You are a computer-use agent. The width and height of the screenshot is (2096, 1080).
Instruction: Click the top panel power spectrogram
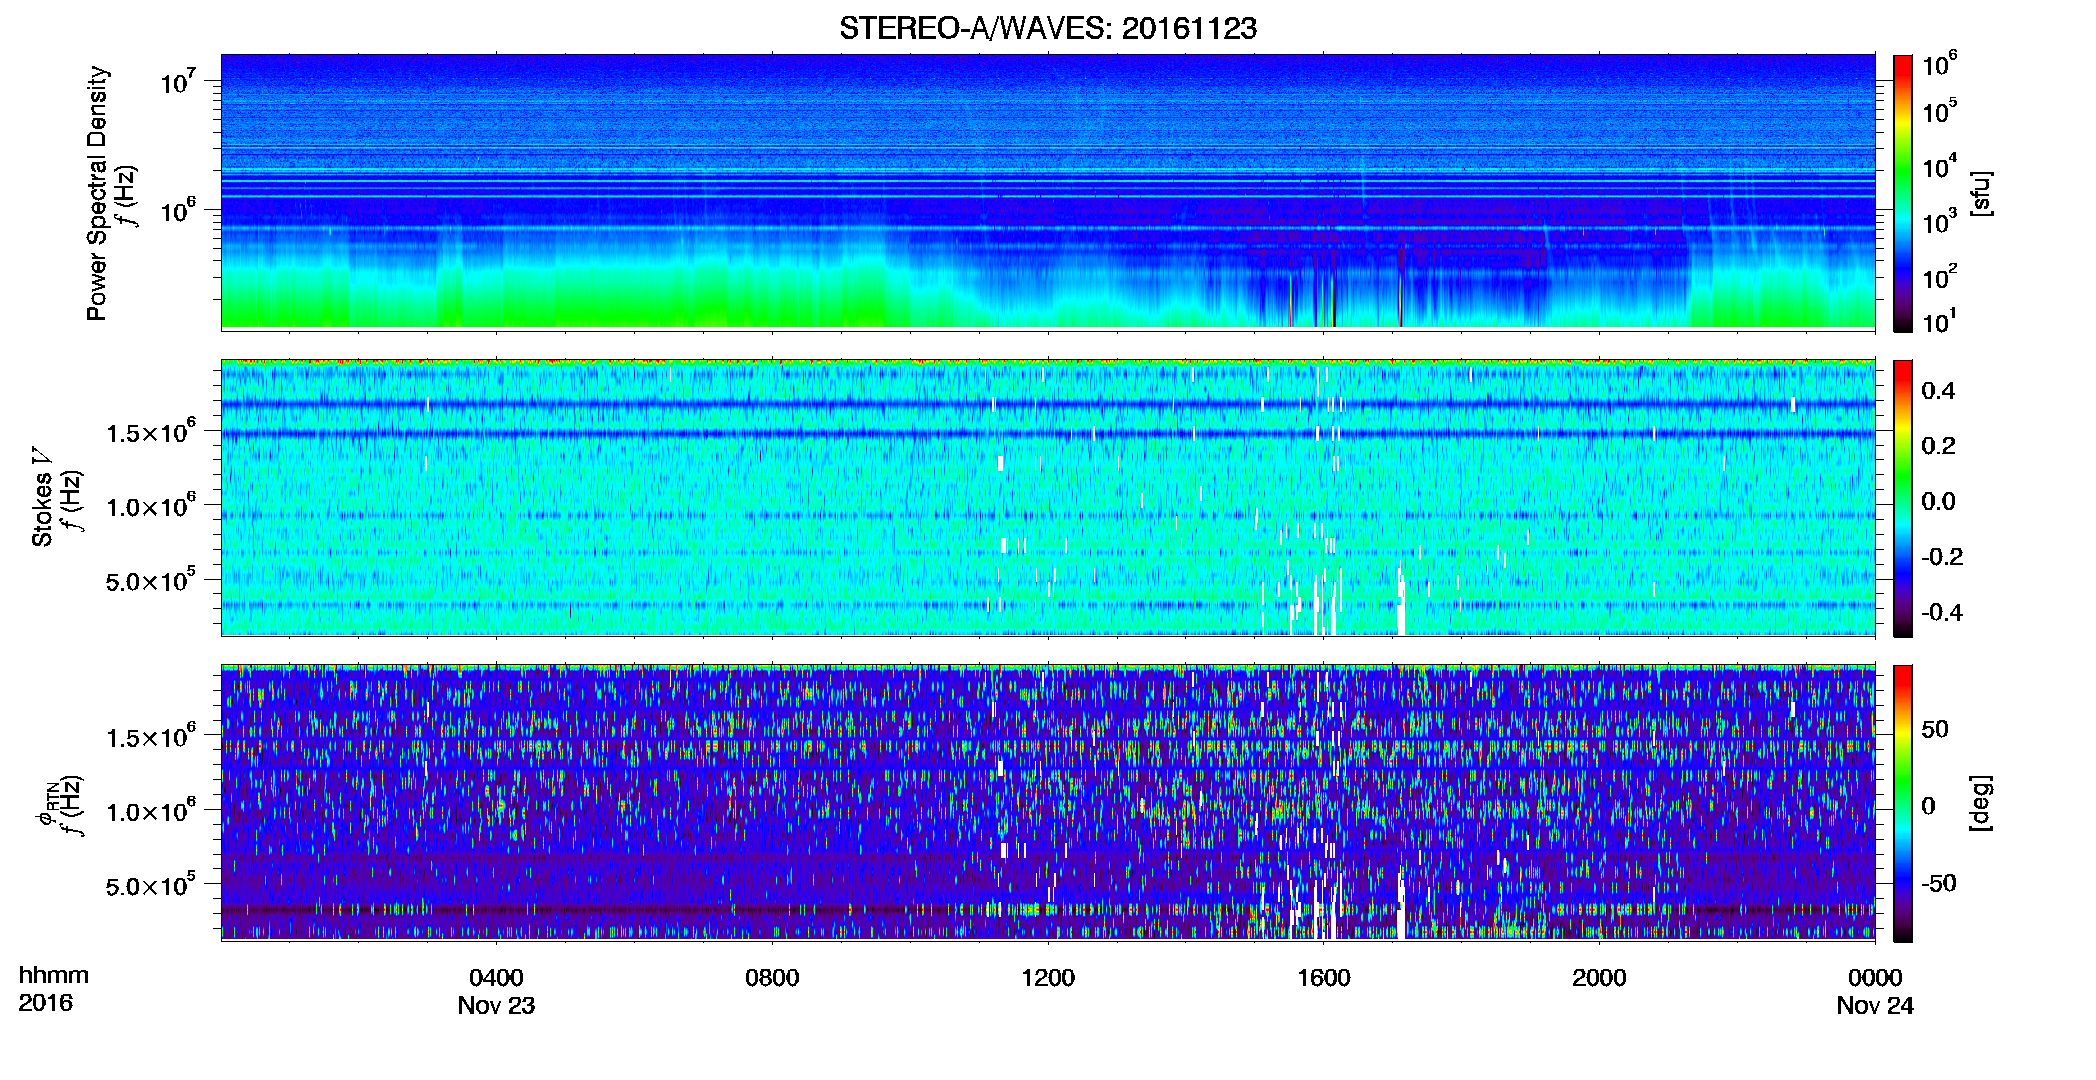(1048, 192)
